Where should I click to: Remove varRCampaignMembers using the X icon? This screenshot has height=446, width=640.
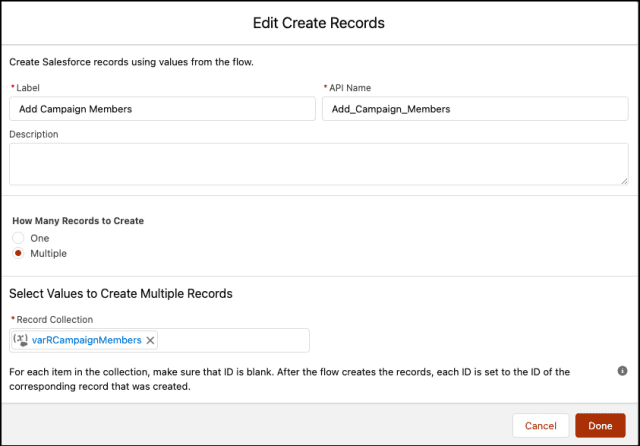pos(150,340)
